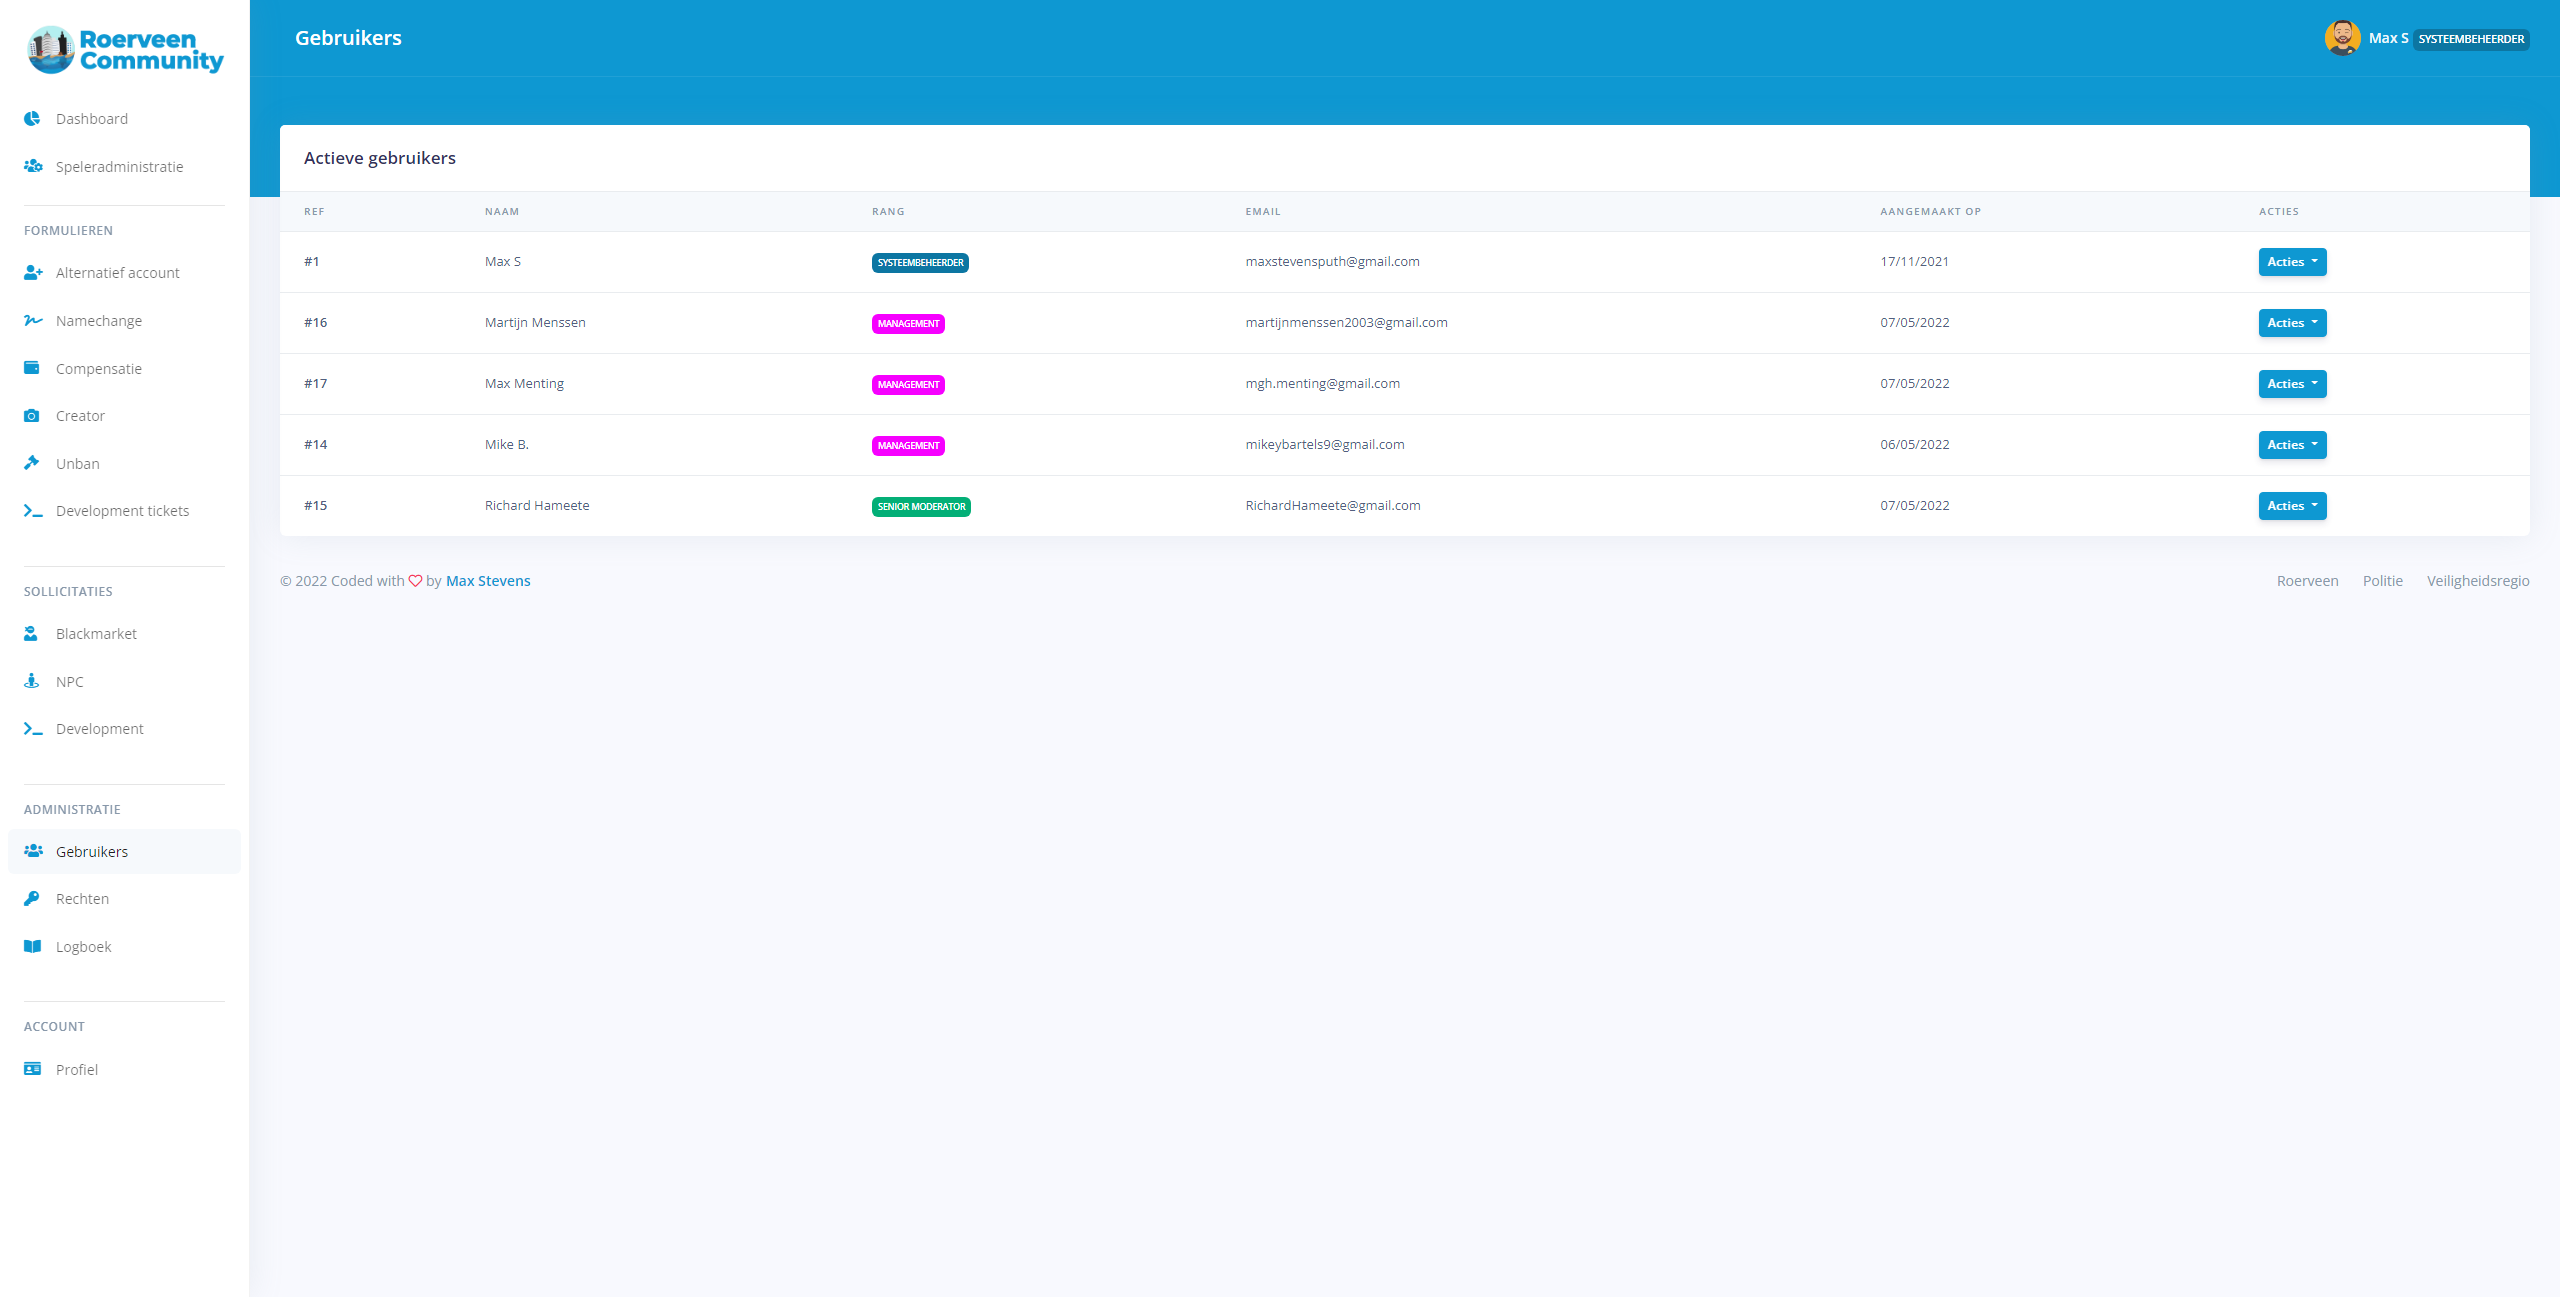Open Acties dropdown for Max S
Image resolution: width=2560 pixels, height=1297 pixels.
pyautogui.click(x=2291, y=262)
